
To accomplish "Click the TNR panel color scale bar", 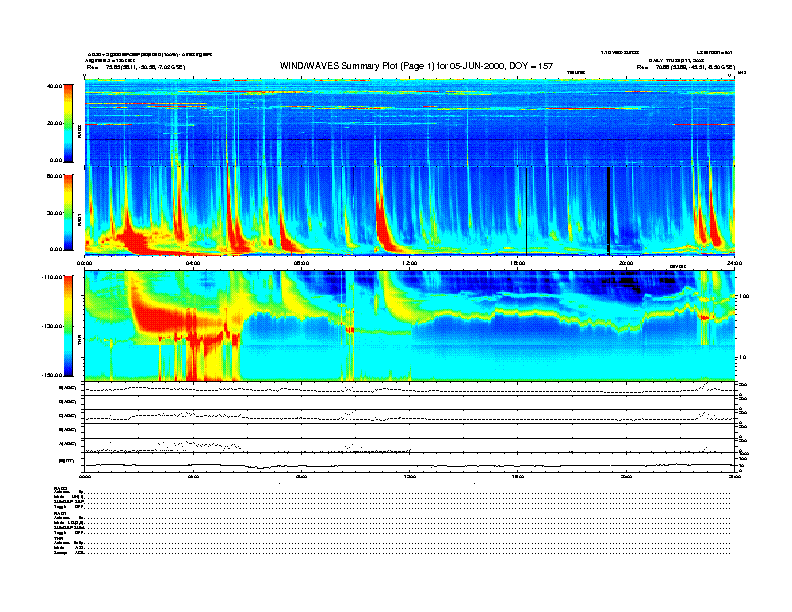I will click(68, 326).
